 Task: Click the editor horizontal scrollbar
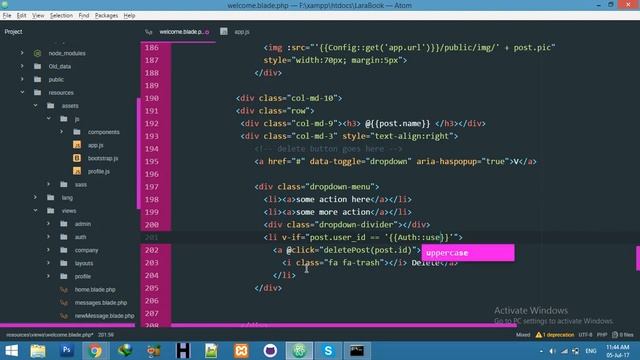[344, 325]
